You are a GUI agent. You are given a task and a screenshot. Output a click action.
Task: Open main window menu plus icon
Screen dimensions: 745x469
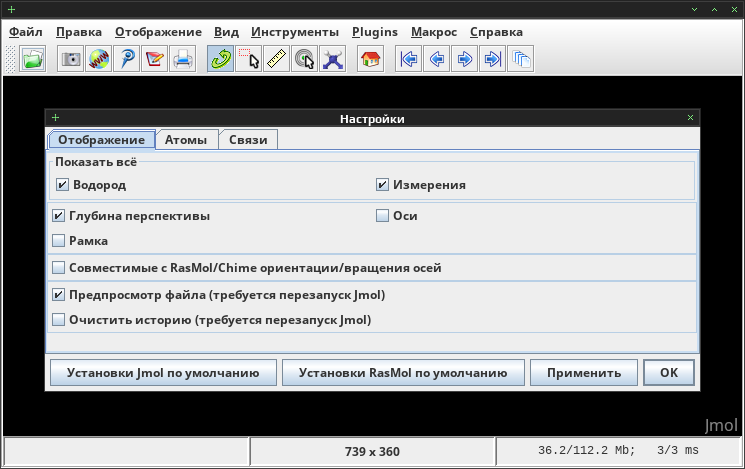[11, 9]
